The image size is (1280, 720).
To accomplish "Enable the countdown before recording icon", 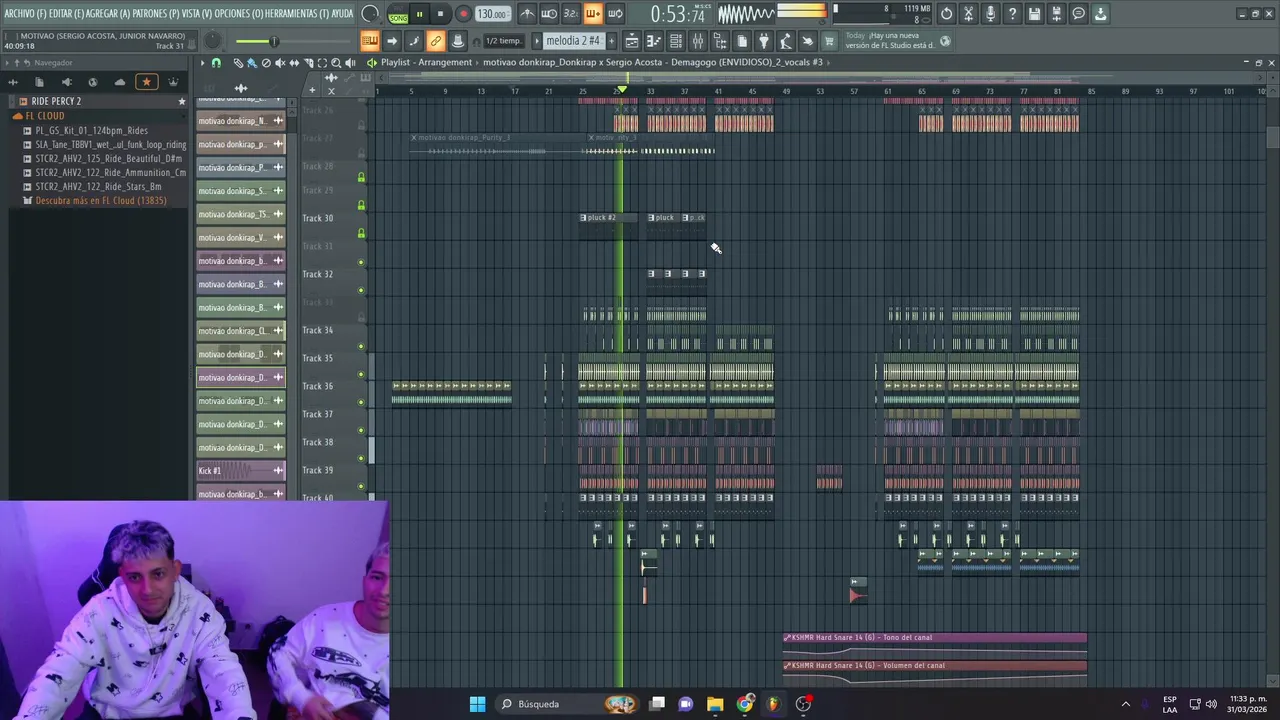I will tap(571, 14).
